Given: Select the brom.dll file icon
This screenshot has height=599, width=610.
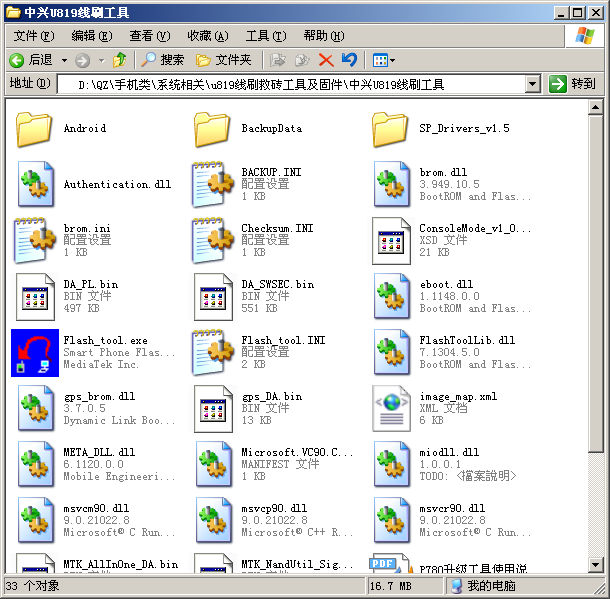Looking at the screenshot, I should pos(391,184).
